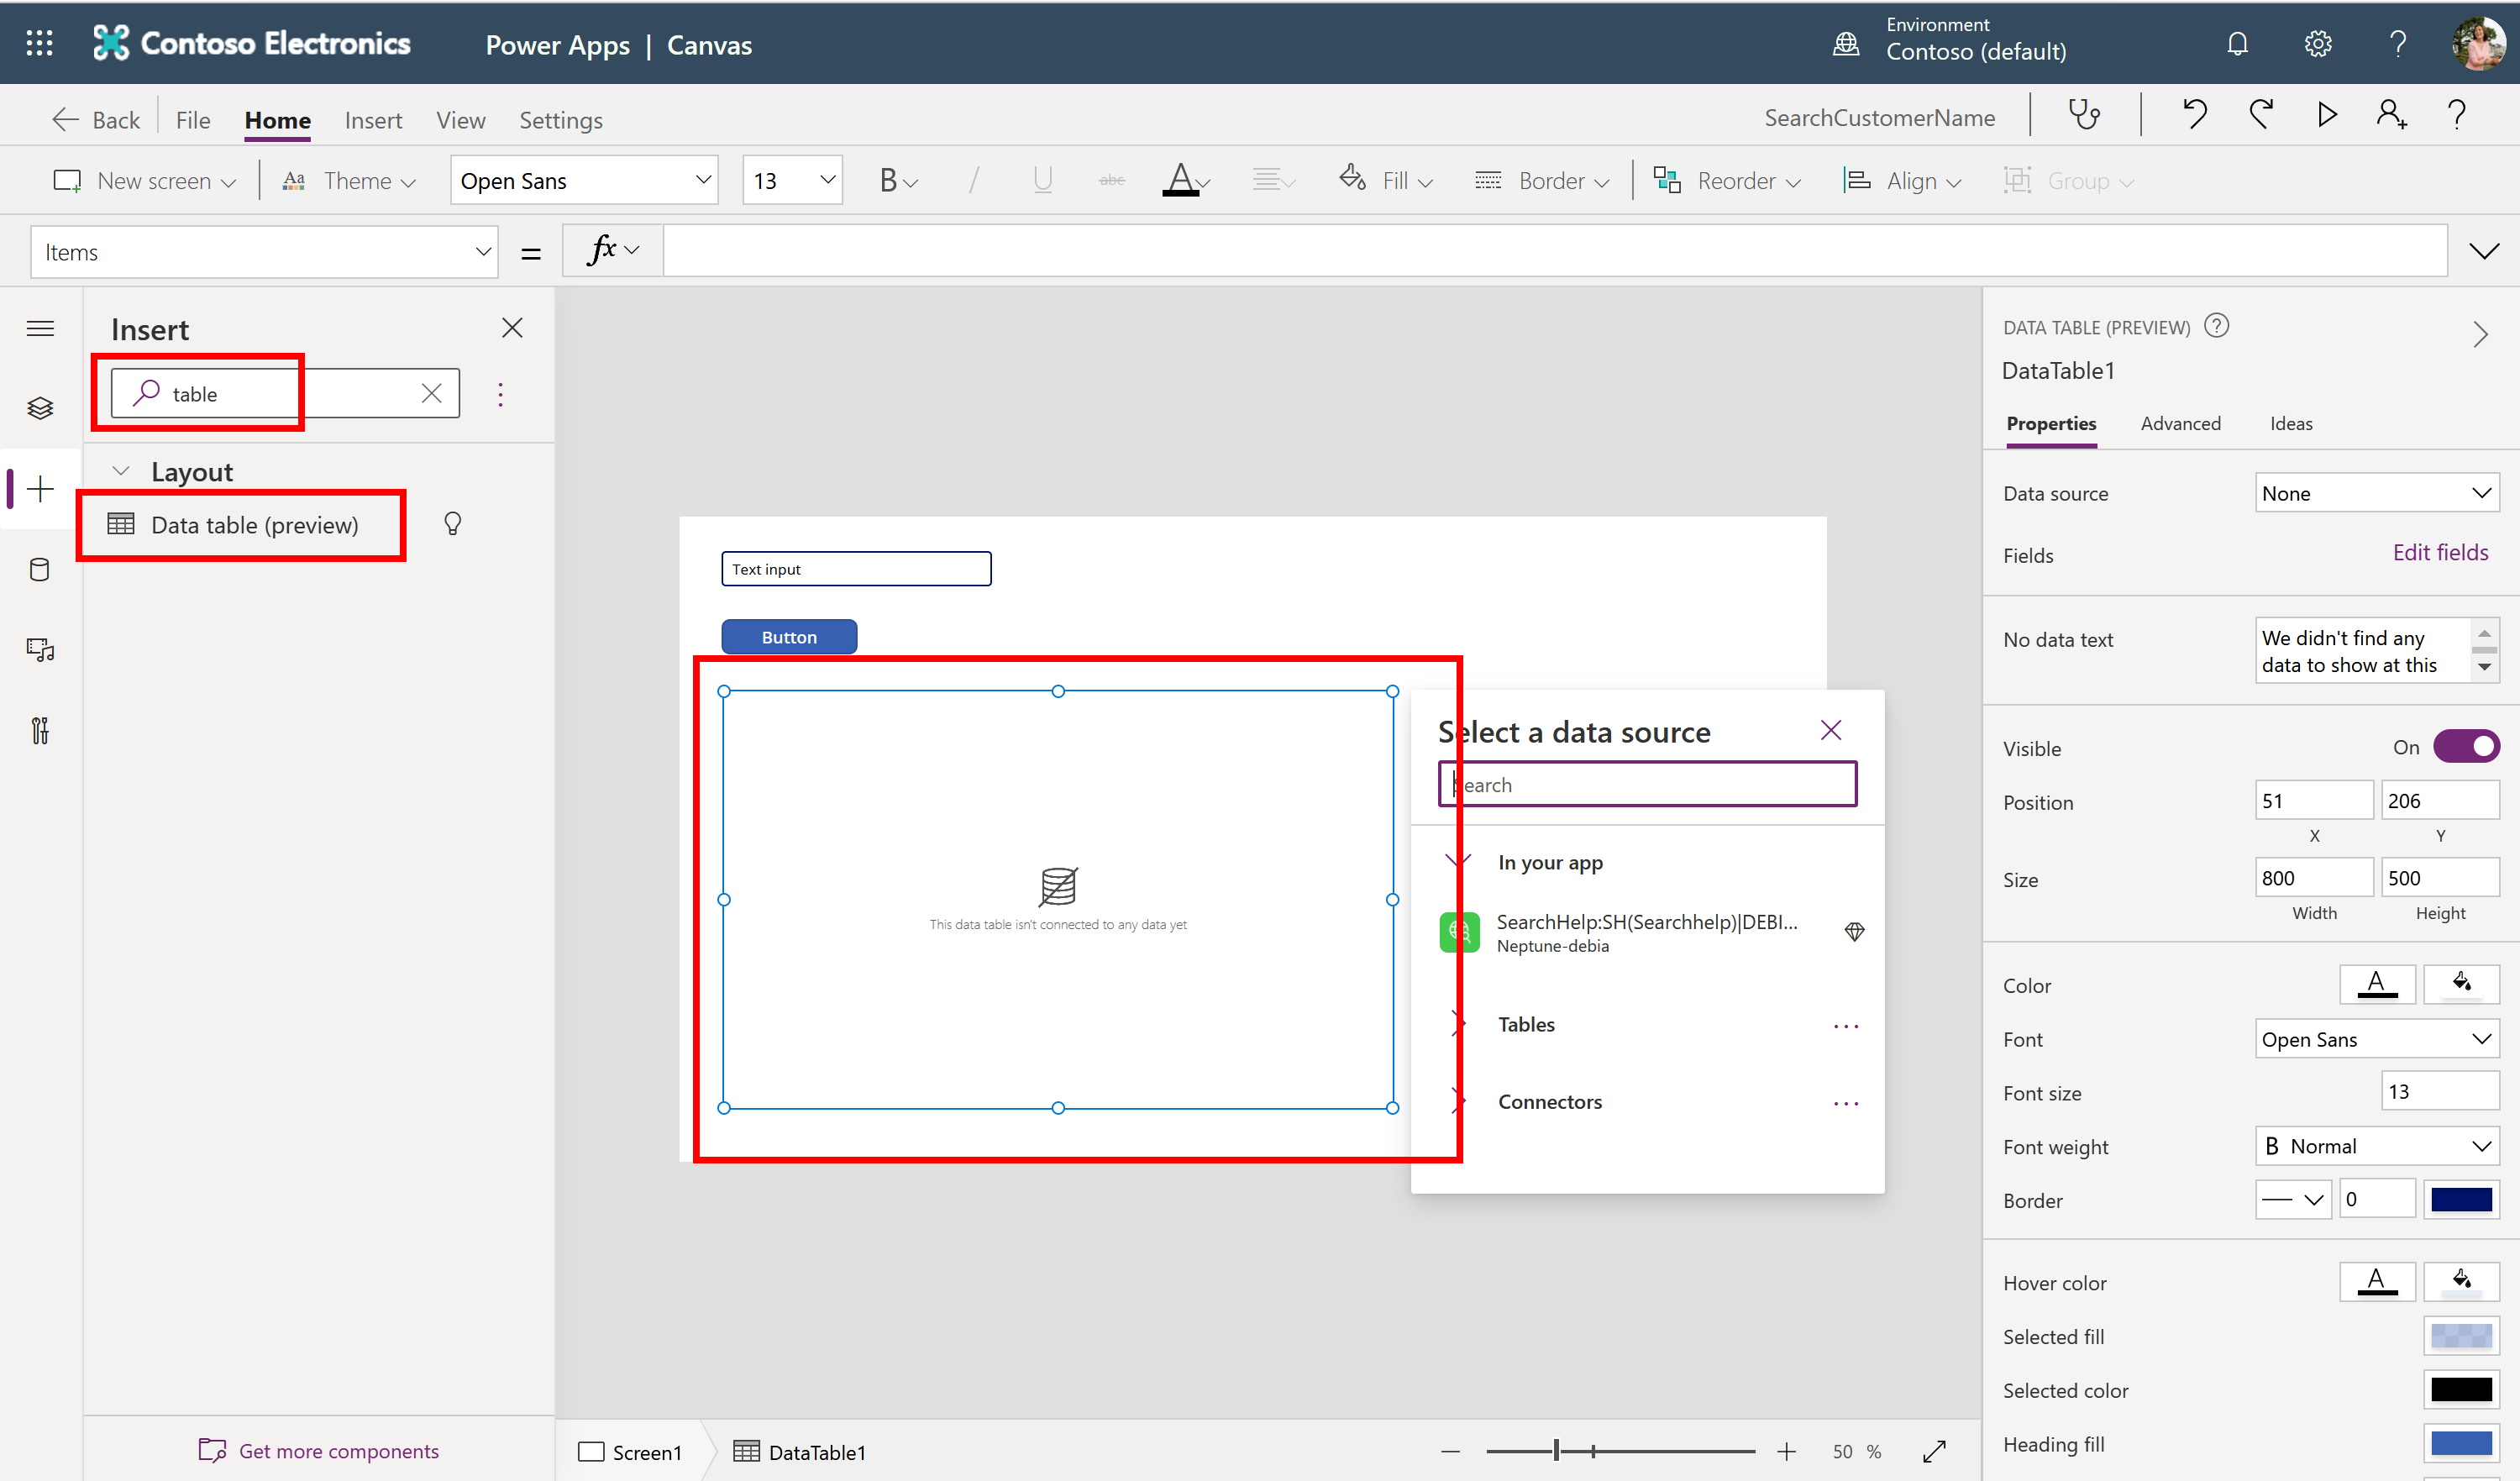The image size is (2520, 1481).
Task: Open the Media pane icon
Action: [x=40, y=650]
